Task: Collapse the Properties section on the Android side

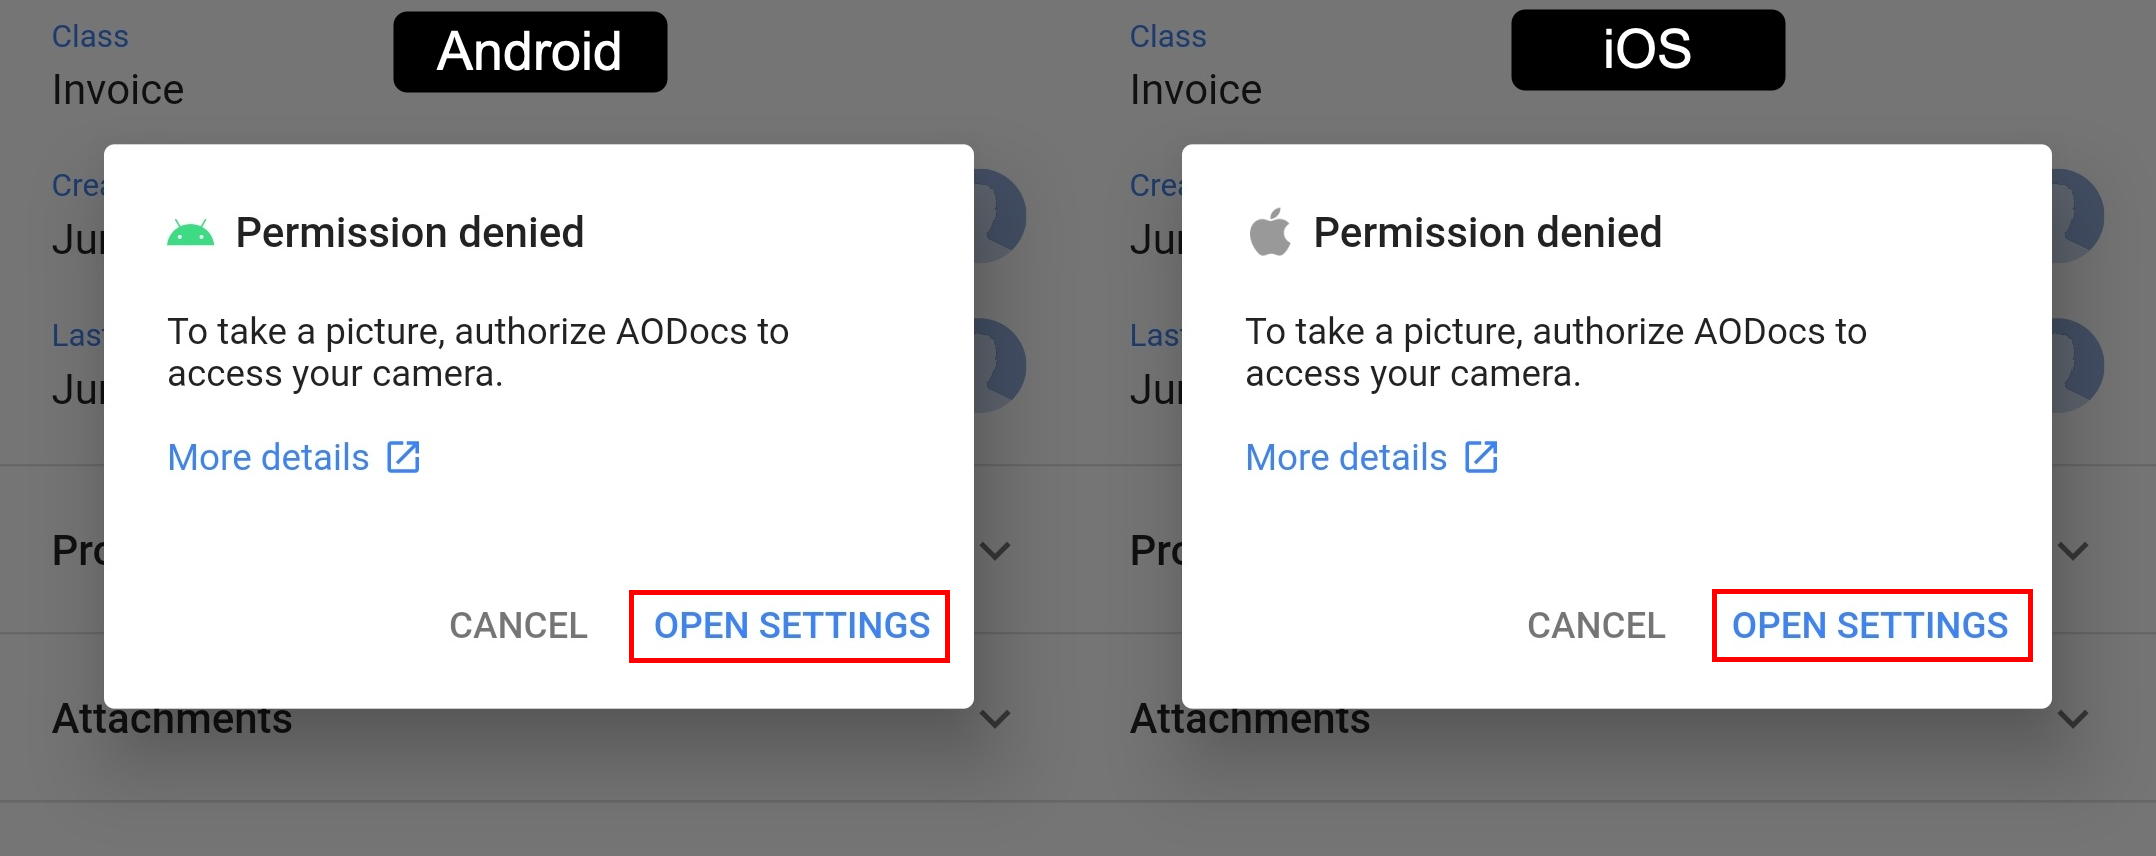Action: [x=994, y=551]
